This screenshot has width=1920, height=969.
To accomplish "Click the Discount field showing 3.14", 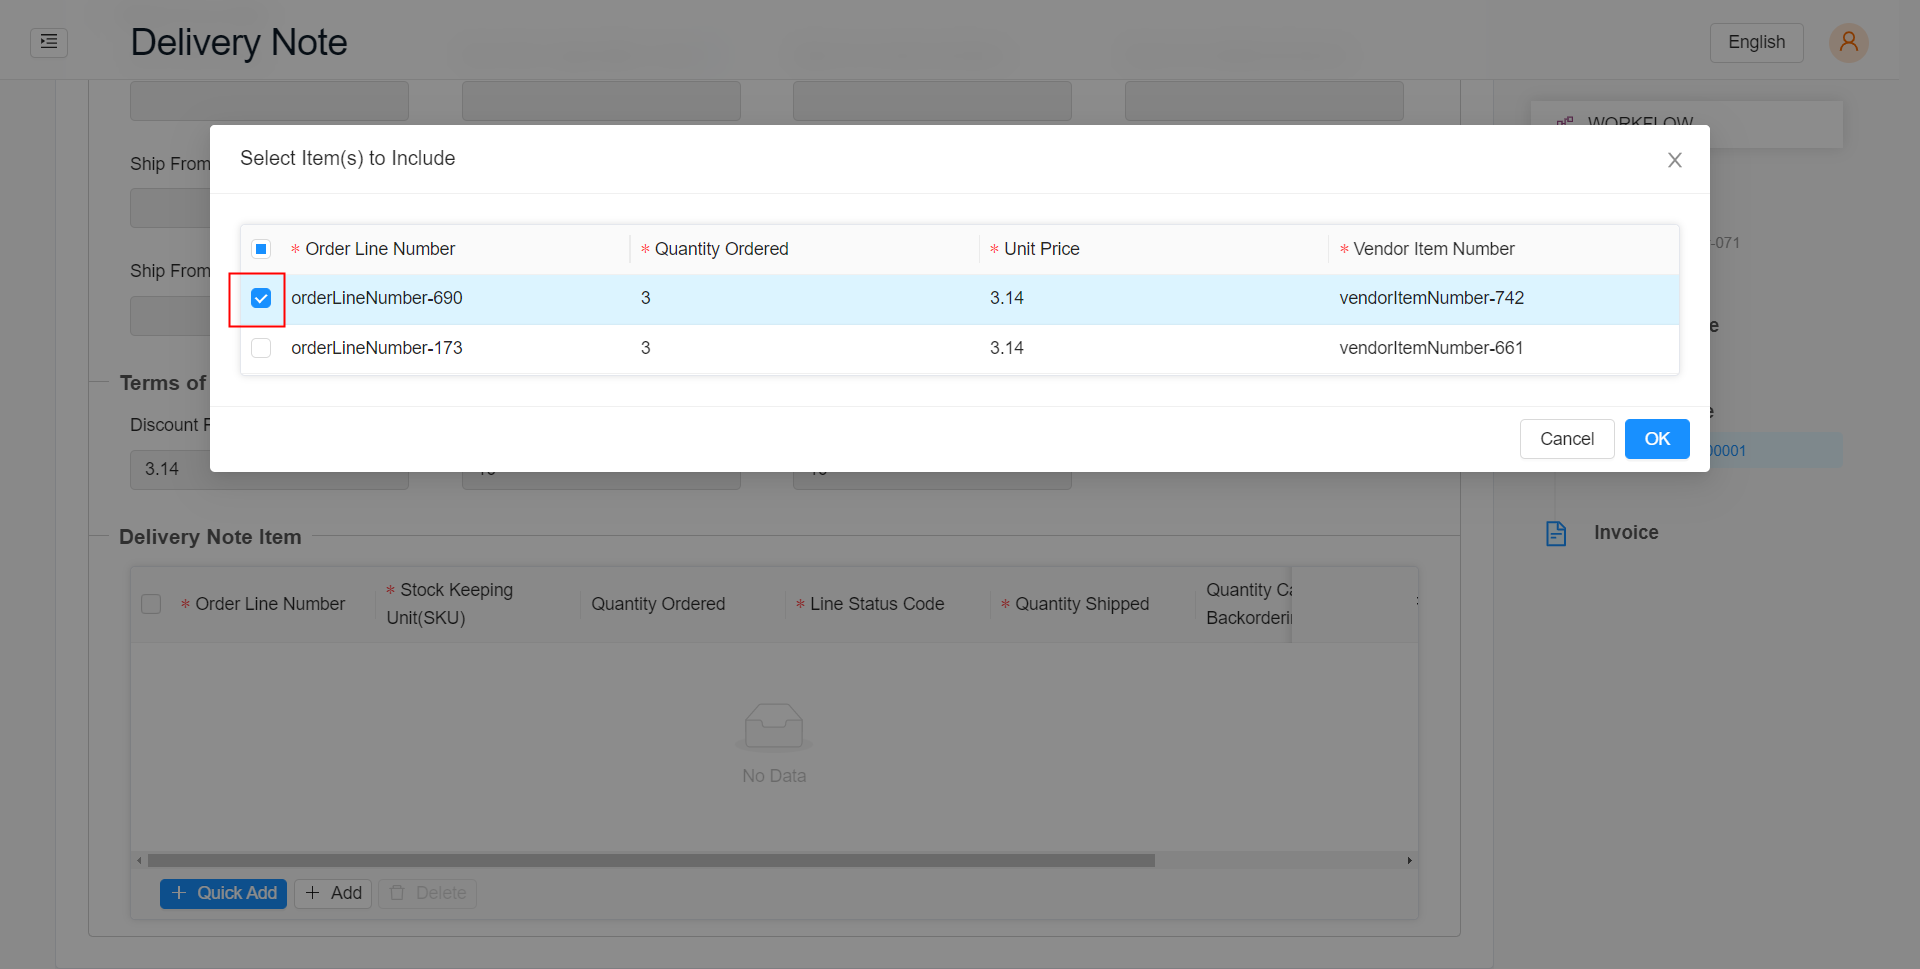I will pyautogui.click(x=269, y=469).
